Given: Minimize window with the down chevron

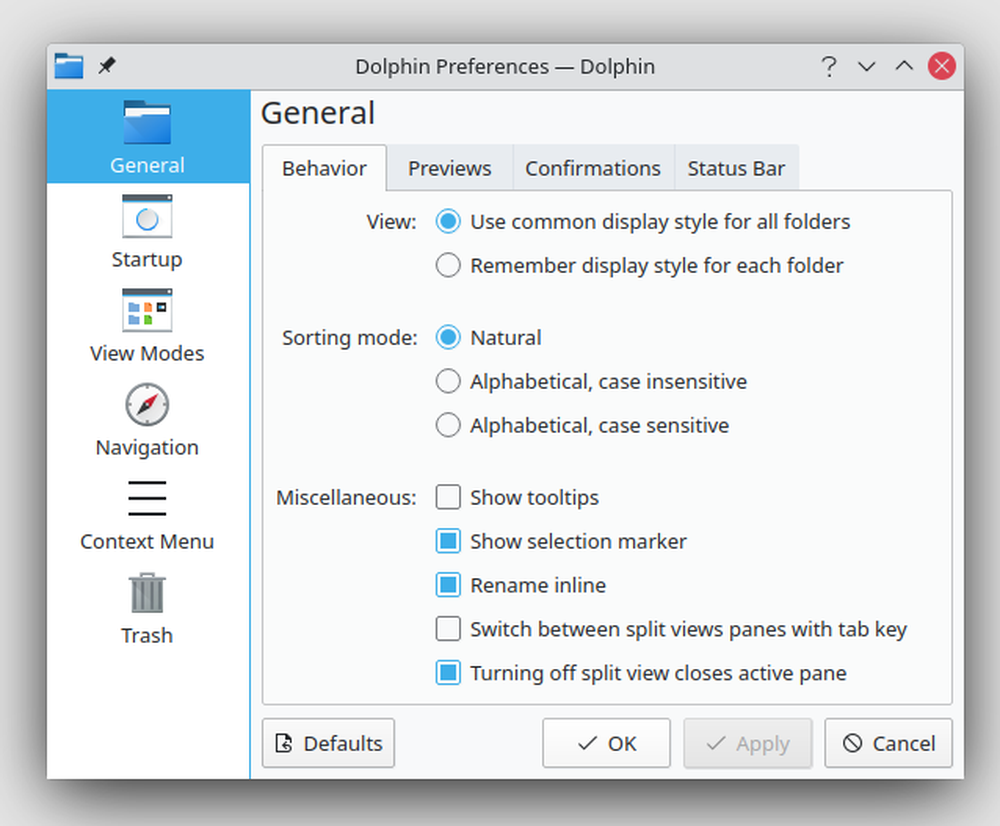Looking at the screenshot, I should (x=866, y=66).
